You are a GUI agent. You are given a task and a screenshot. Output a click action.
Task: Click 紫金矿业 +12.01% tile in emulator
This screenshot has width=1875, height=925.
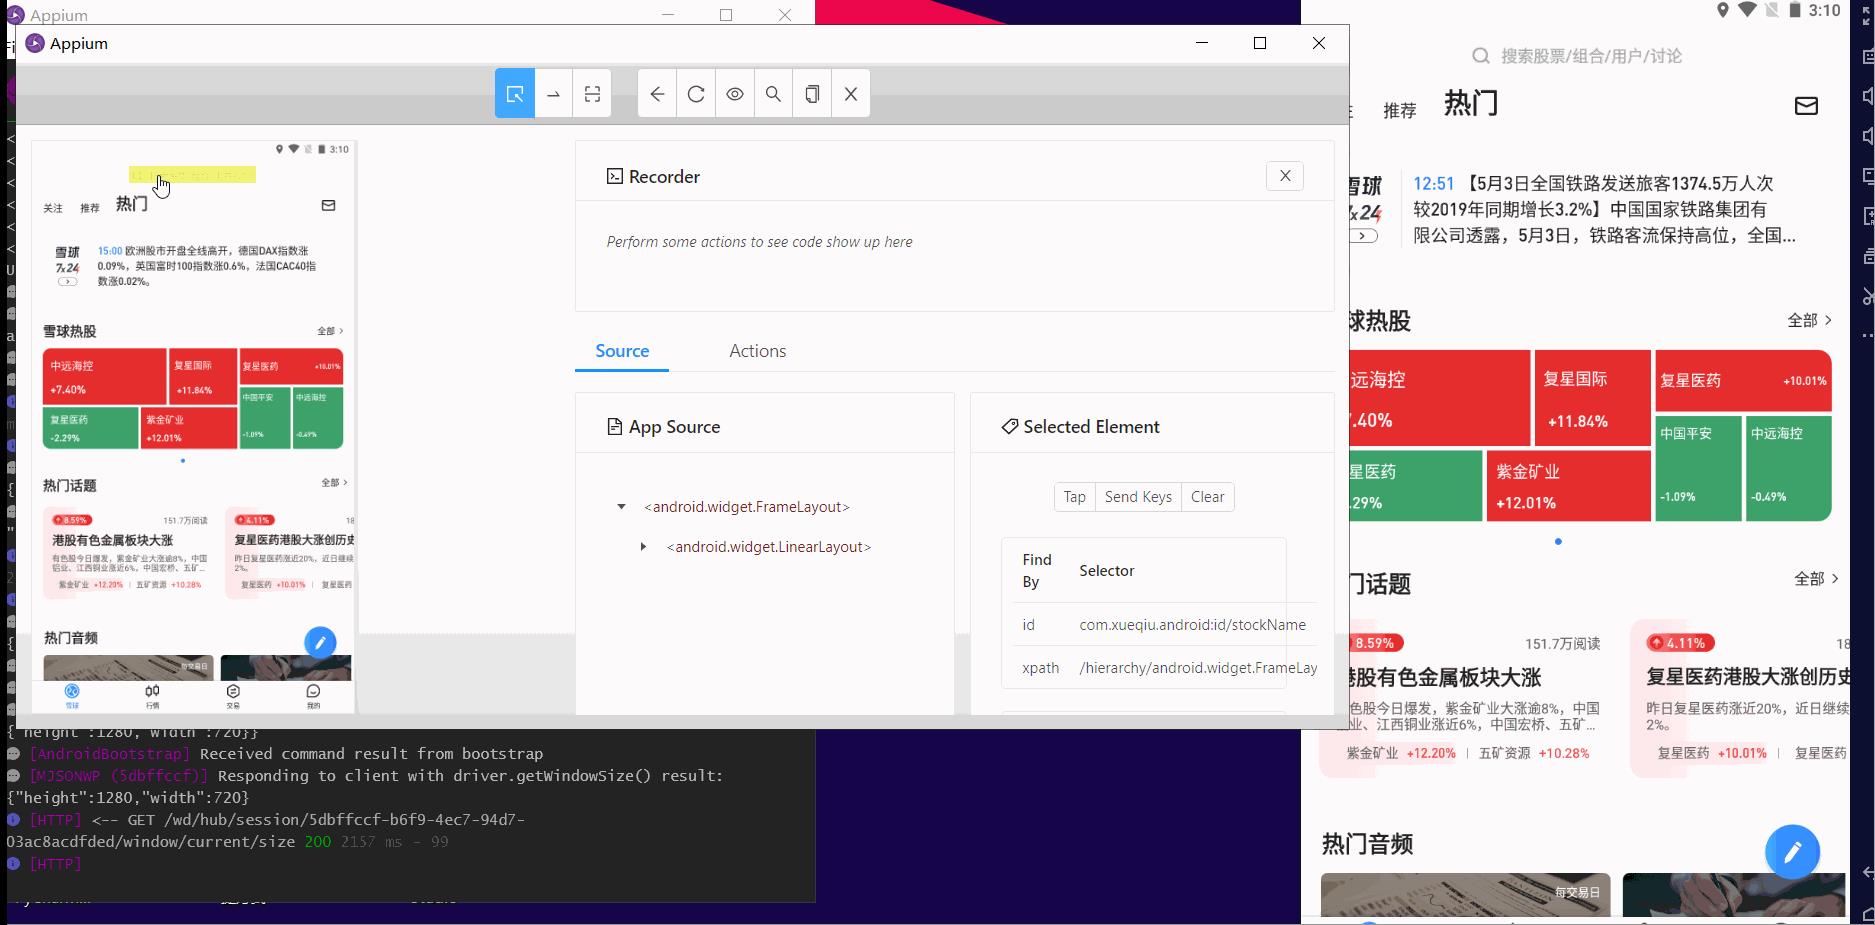coord(1568,485)
